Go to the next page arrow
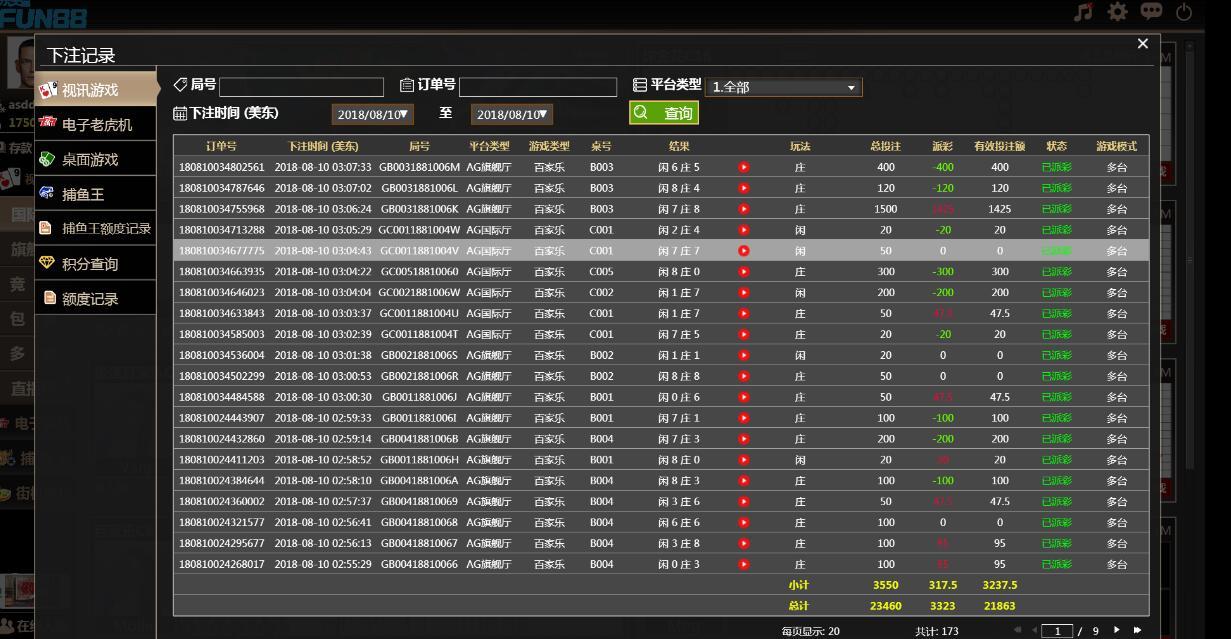 [1117, 630]
